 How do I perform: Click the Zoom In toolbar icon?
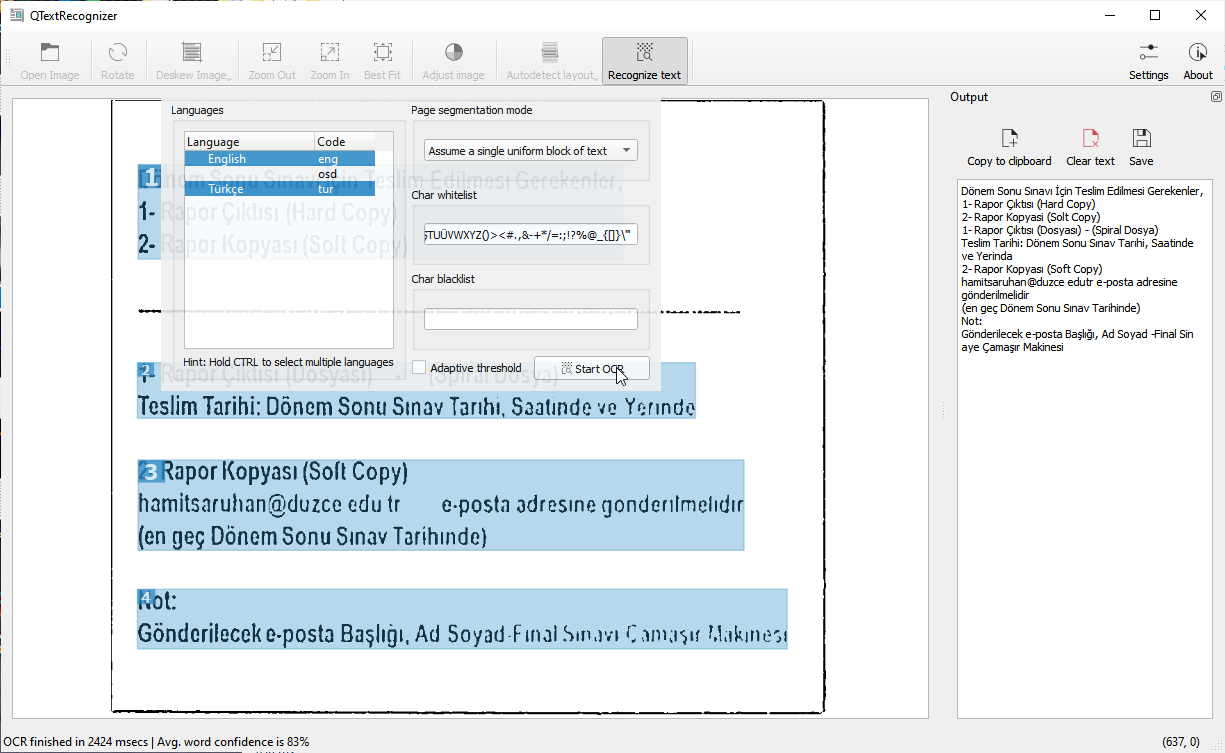(x=329, y=52)
